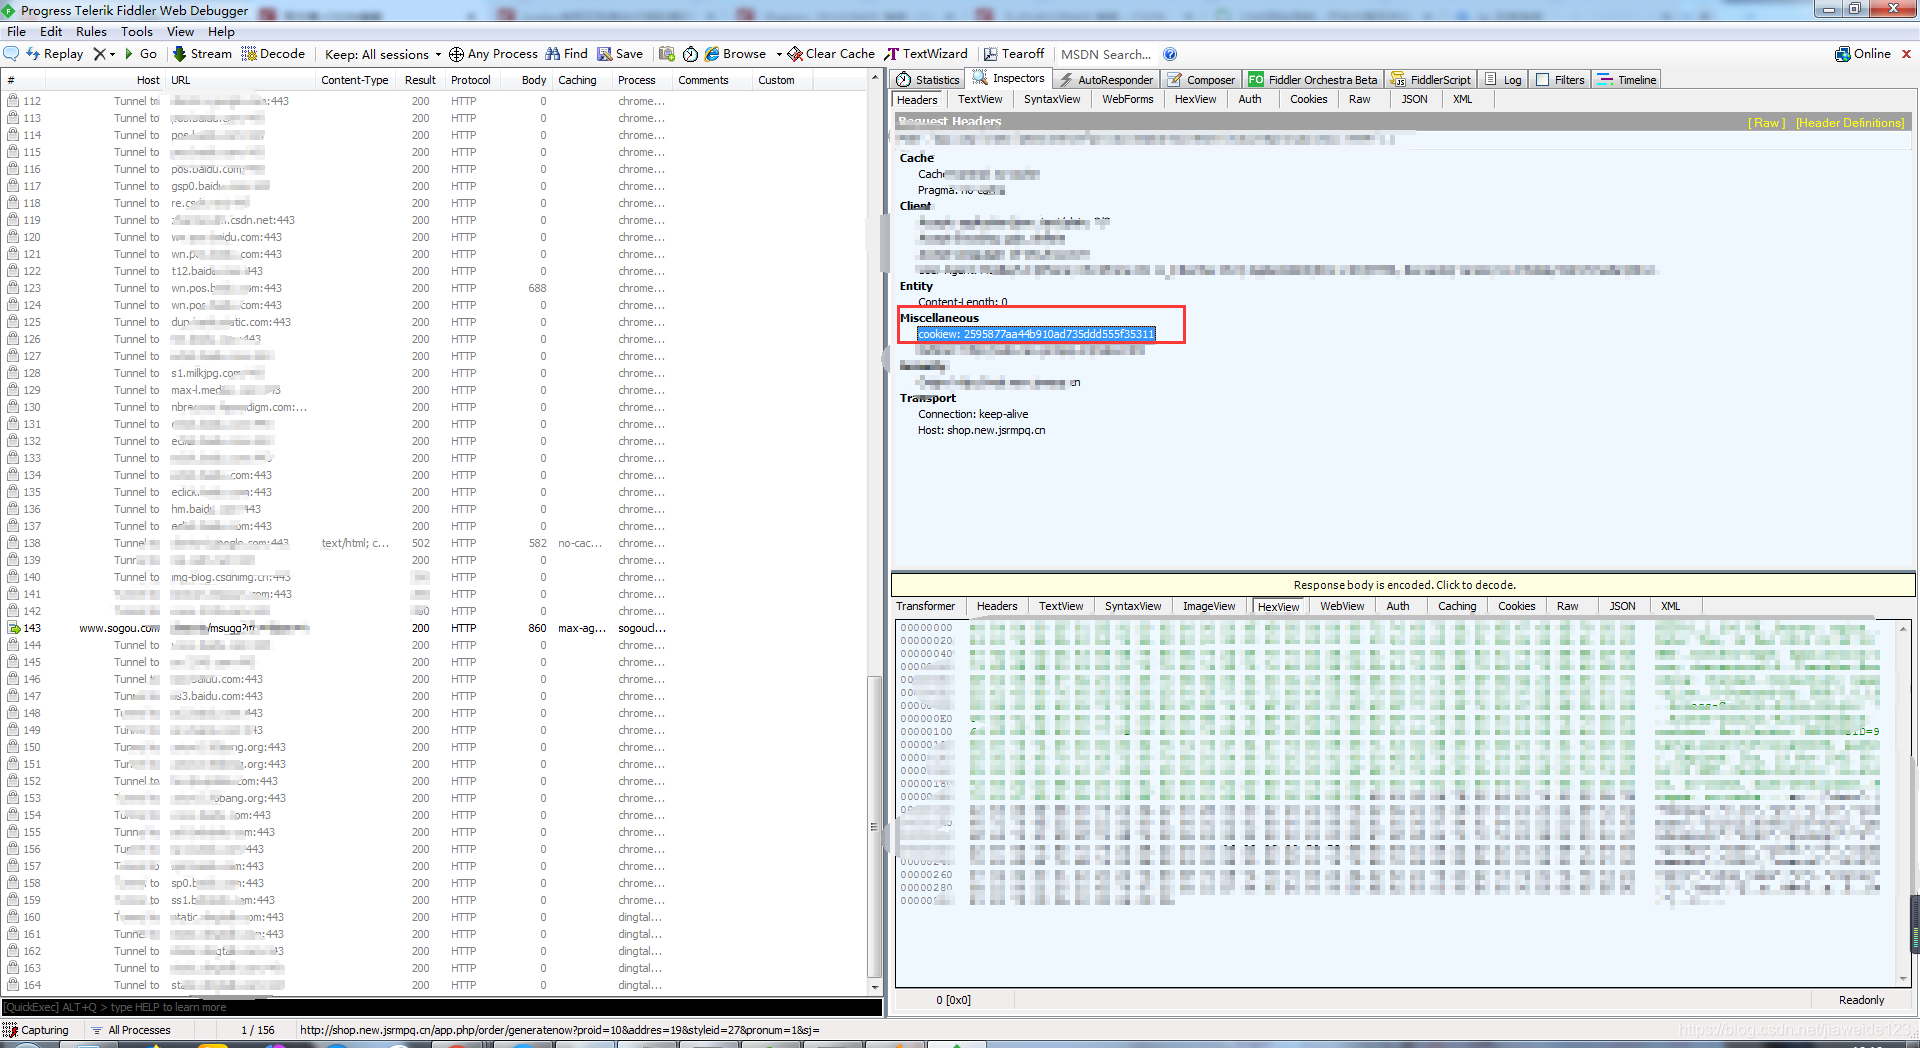This screenshot has width=1920, height=1048.
Task: Select the cookiew header line
Action: tap(1036, 334)
